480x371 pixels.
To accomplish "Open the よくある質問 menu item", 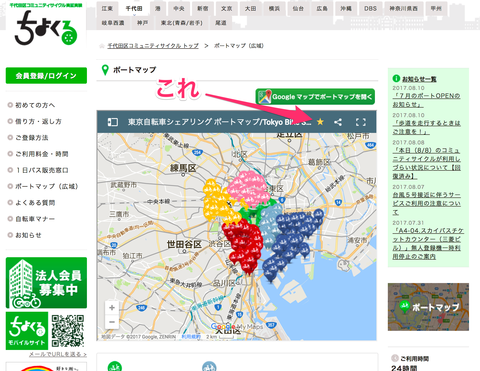I will point(35,203).
